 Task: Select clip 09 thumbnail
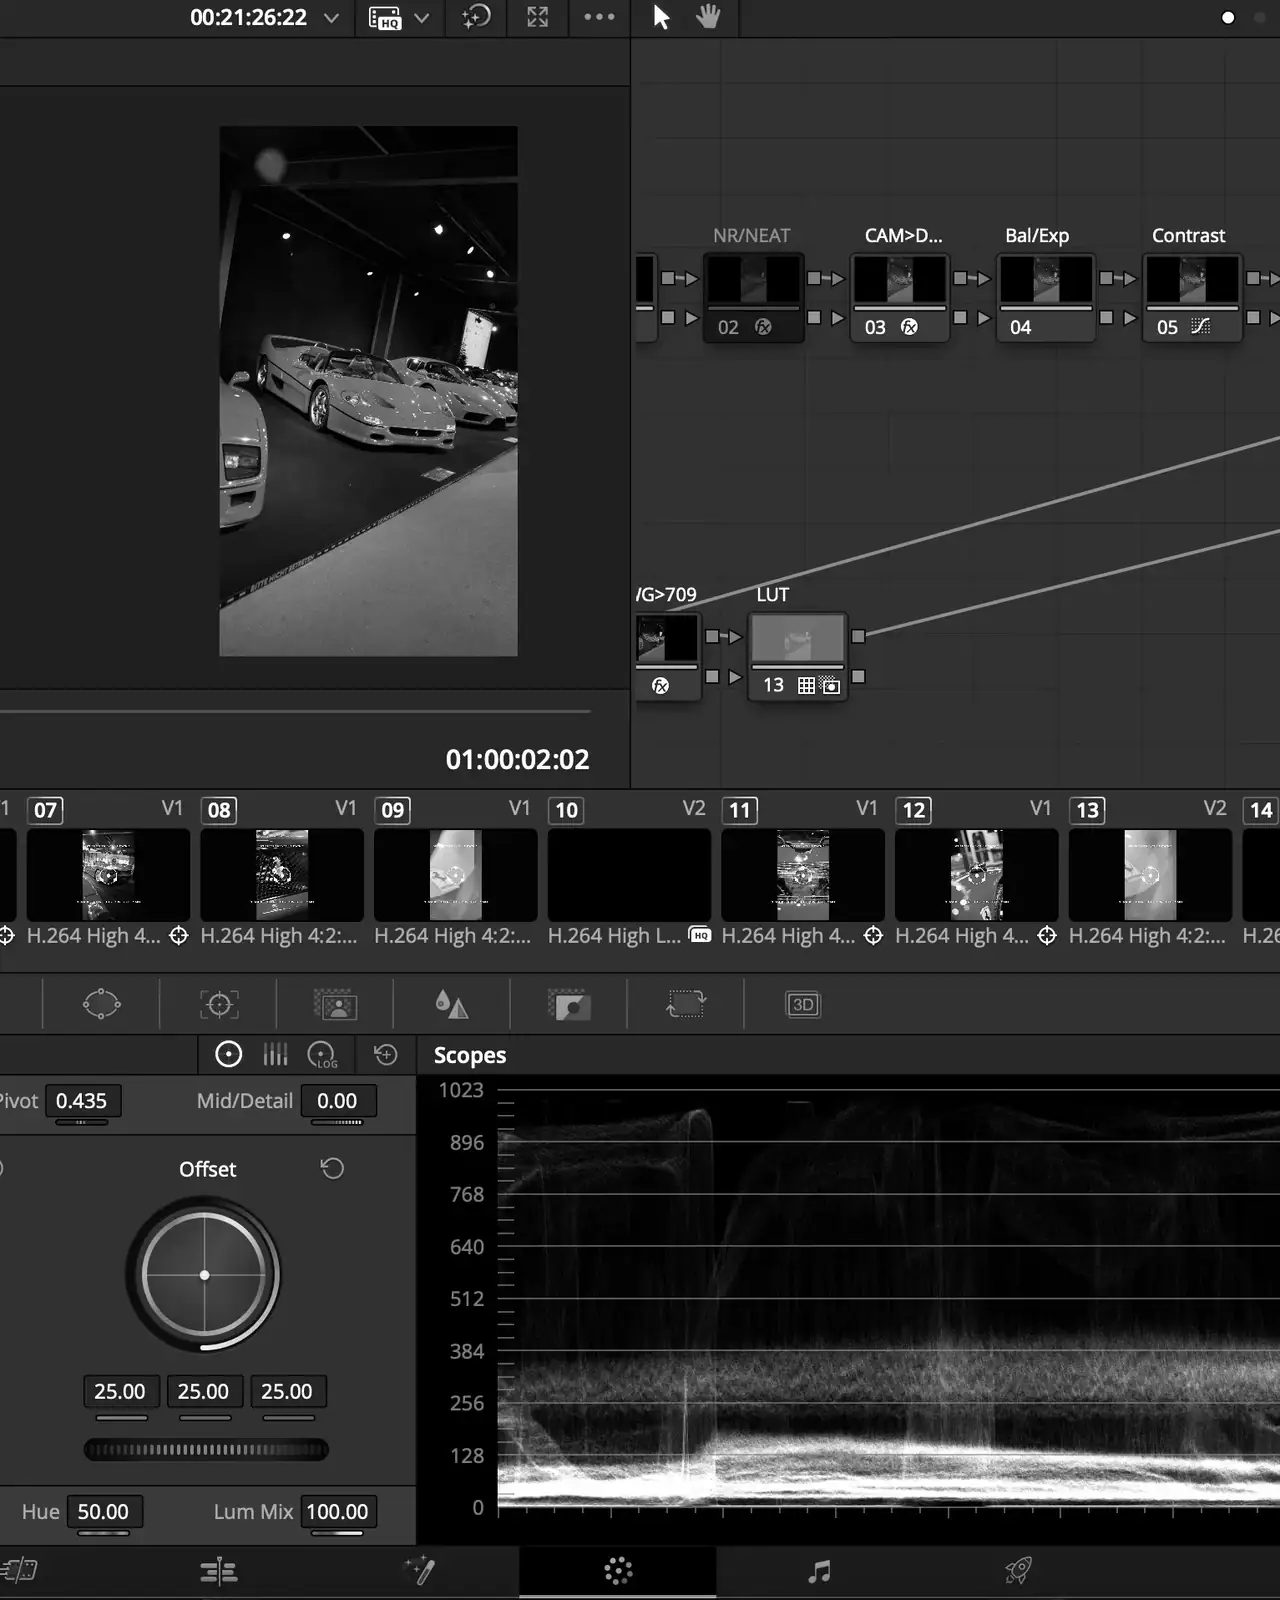tap(455, 874)
